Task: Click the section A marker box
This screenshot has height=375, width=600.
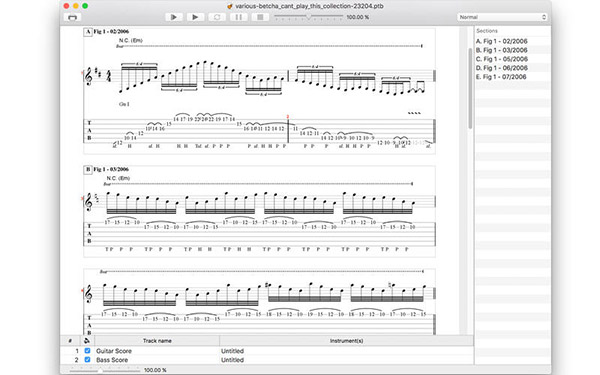Action: pos(88,32)
